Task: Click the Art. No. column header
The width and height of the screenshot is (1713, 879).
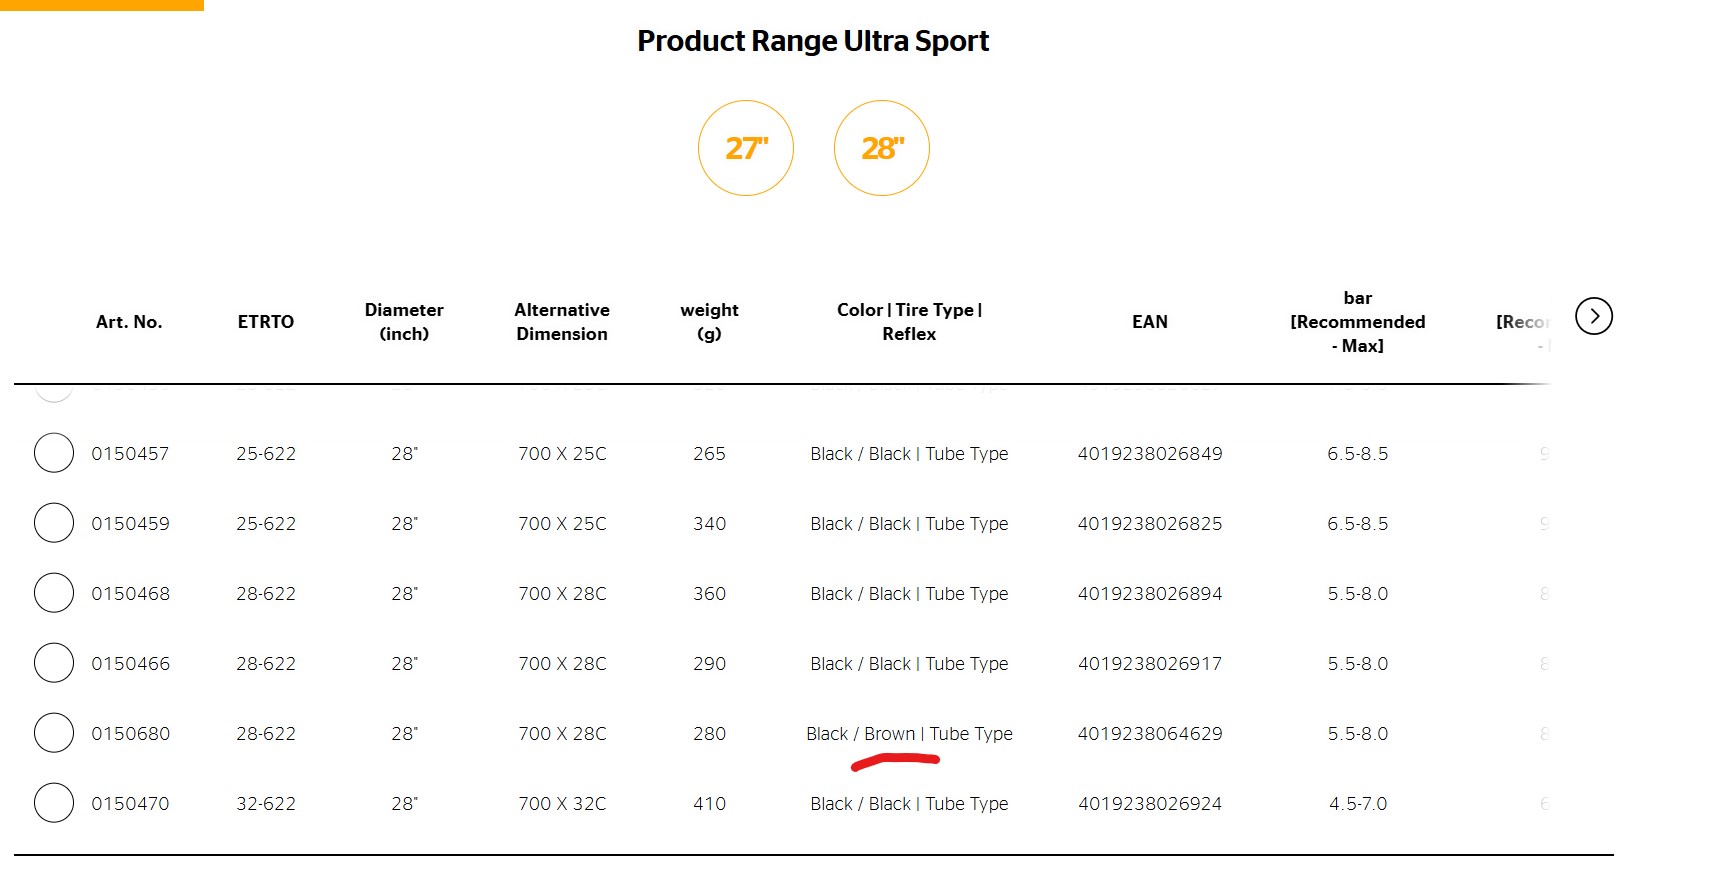Action: pos(129,322)
